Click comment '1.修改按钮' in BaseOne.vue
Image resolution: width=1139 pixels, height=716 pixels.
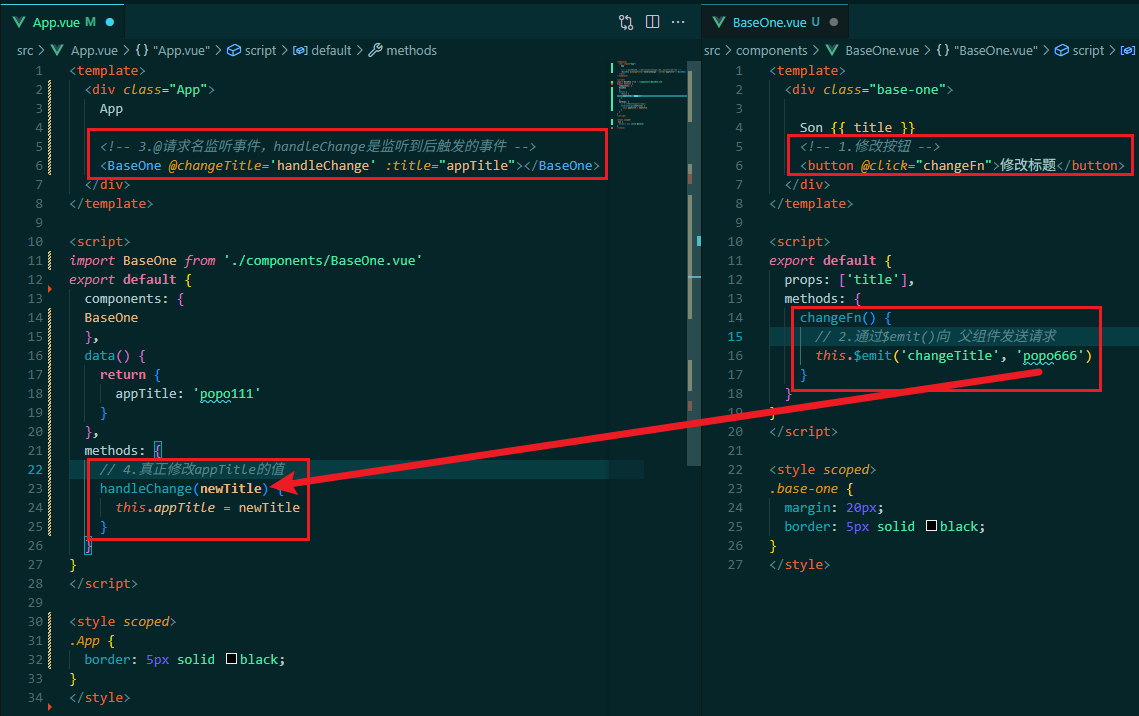point(870,146)
